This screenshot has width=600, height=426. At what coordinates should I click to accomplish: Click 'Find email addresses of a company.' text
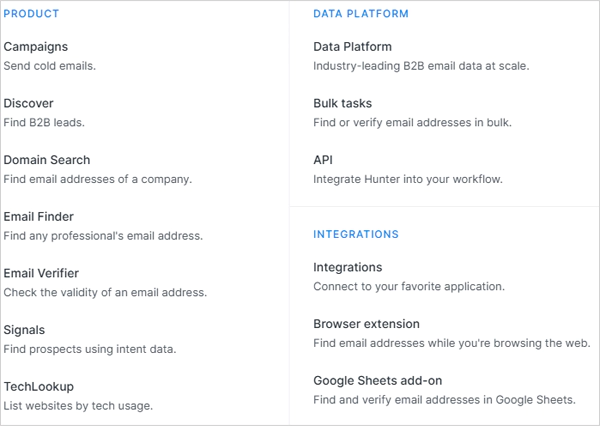(98, 179)
